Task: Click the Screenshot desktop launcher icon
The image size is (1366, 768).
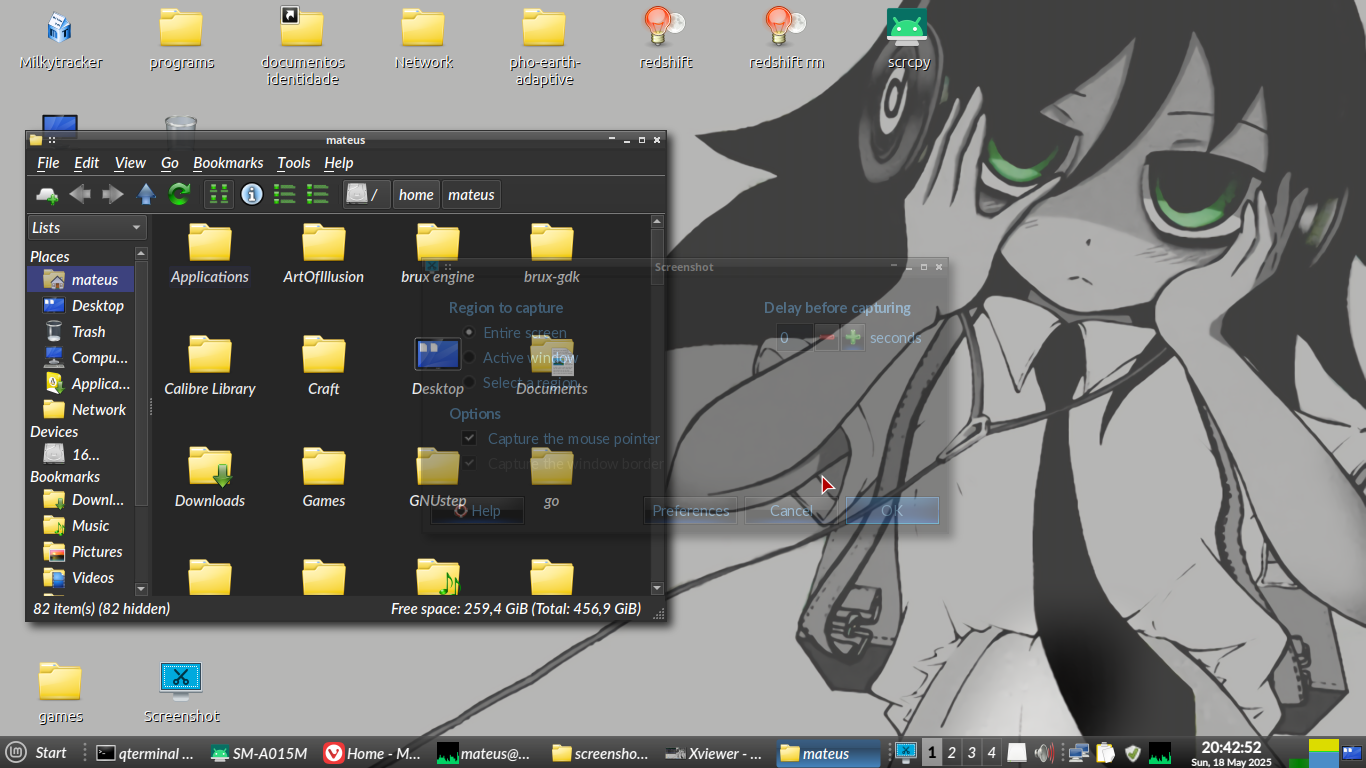Action: point(181,692)
